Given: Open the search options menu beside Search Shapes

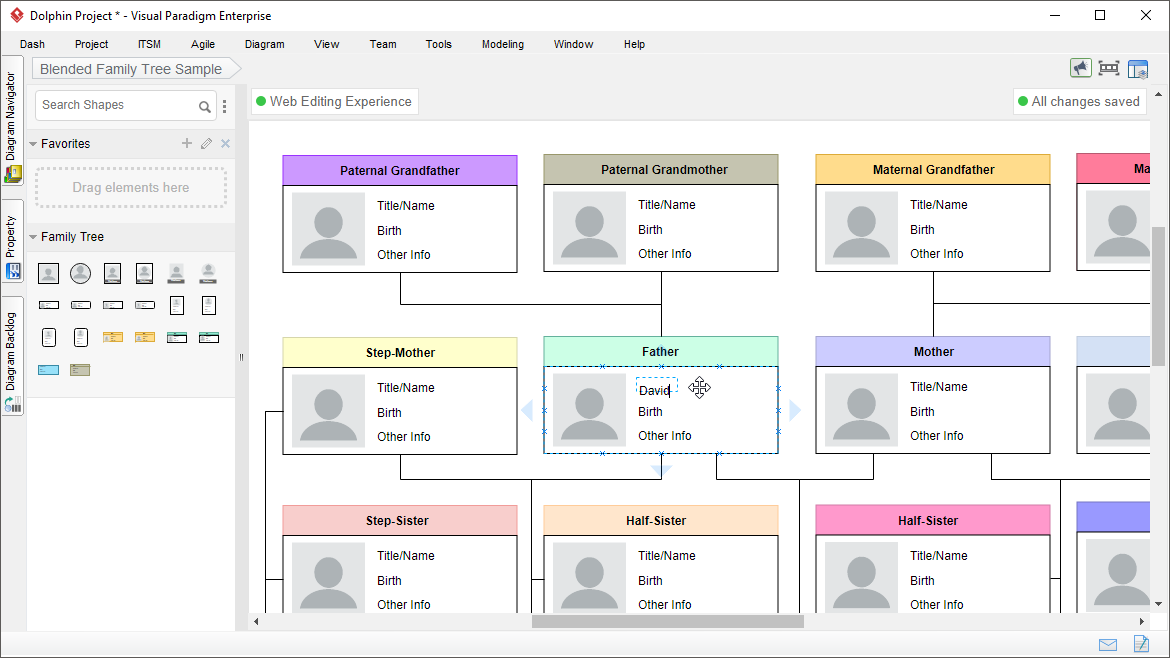Looking at the screenshot, I should point(224,105).
